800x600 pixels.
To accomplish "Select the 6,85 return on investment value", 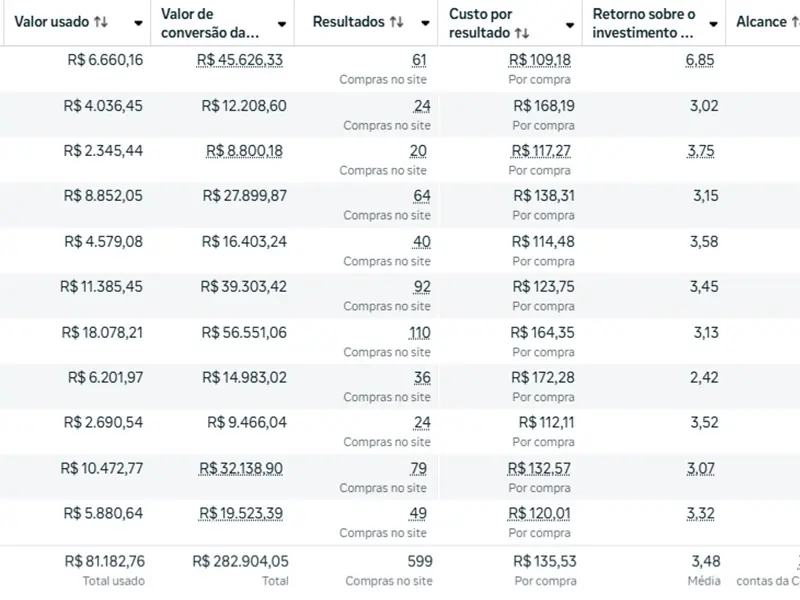I will click(x=700, y=60).
